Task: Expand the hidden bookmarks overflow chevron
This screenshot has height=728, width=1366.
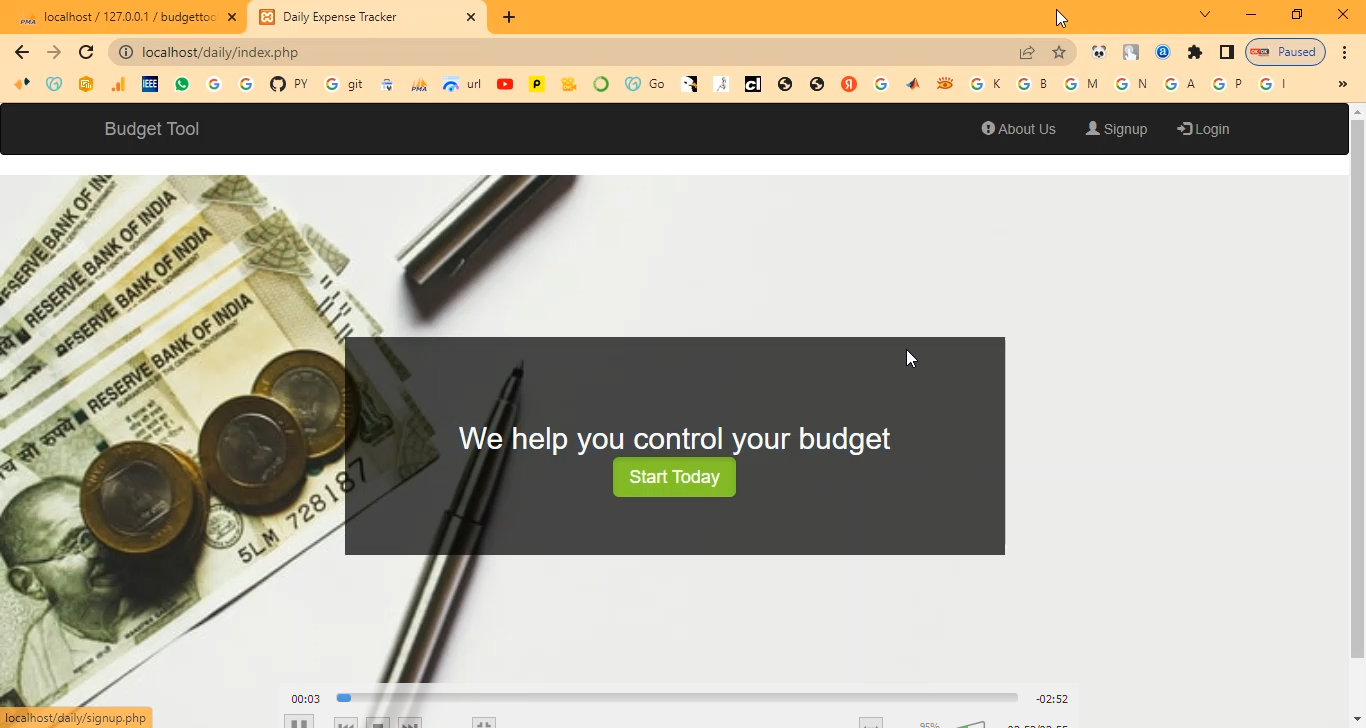Action: [x=1342, y=84]
